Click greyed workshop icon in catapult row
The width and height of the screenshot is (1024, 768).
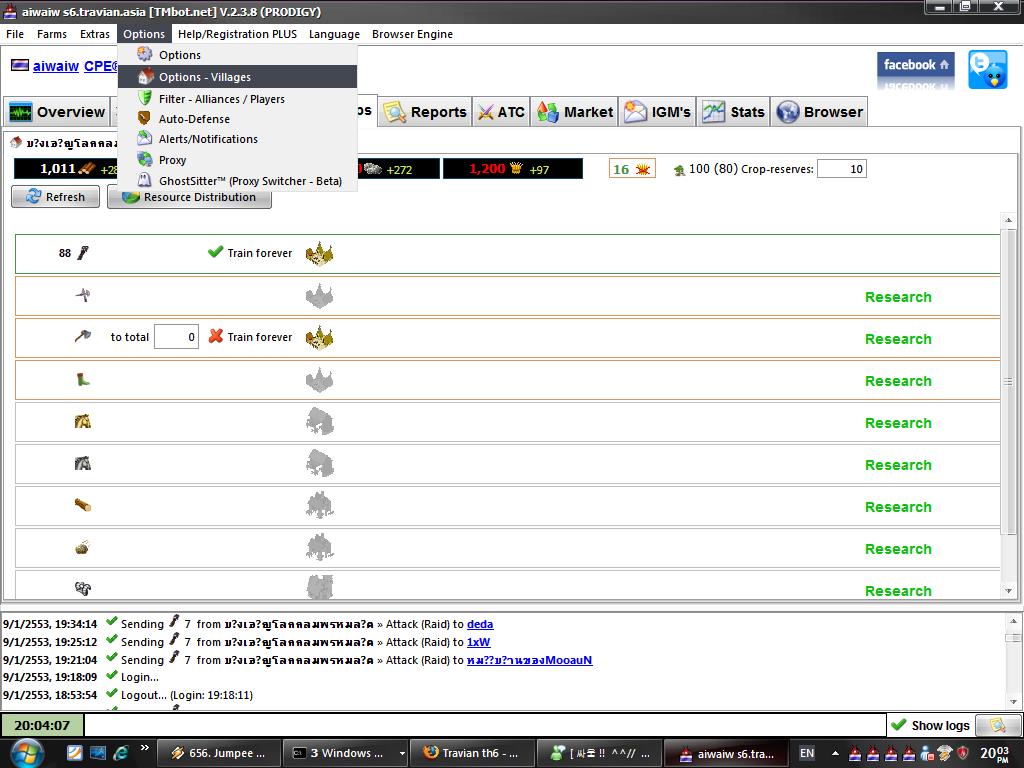point(319,547)
